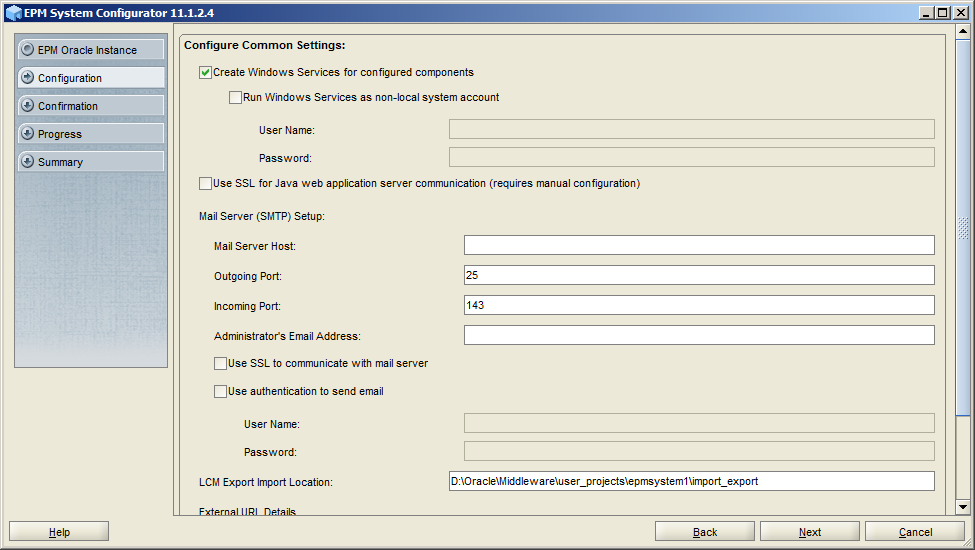This screenshot has width=975, height=550.
Task: Click the Administrator's Email Address field
Action: click(x=699, y=335)
